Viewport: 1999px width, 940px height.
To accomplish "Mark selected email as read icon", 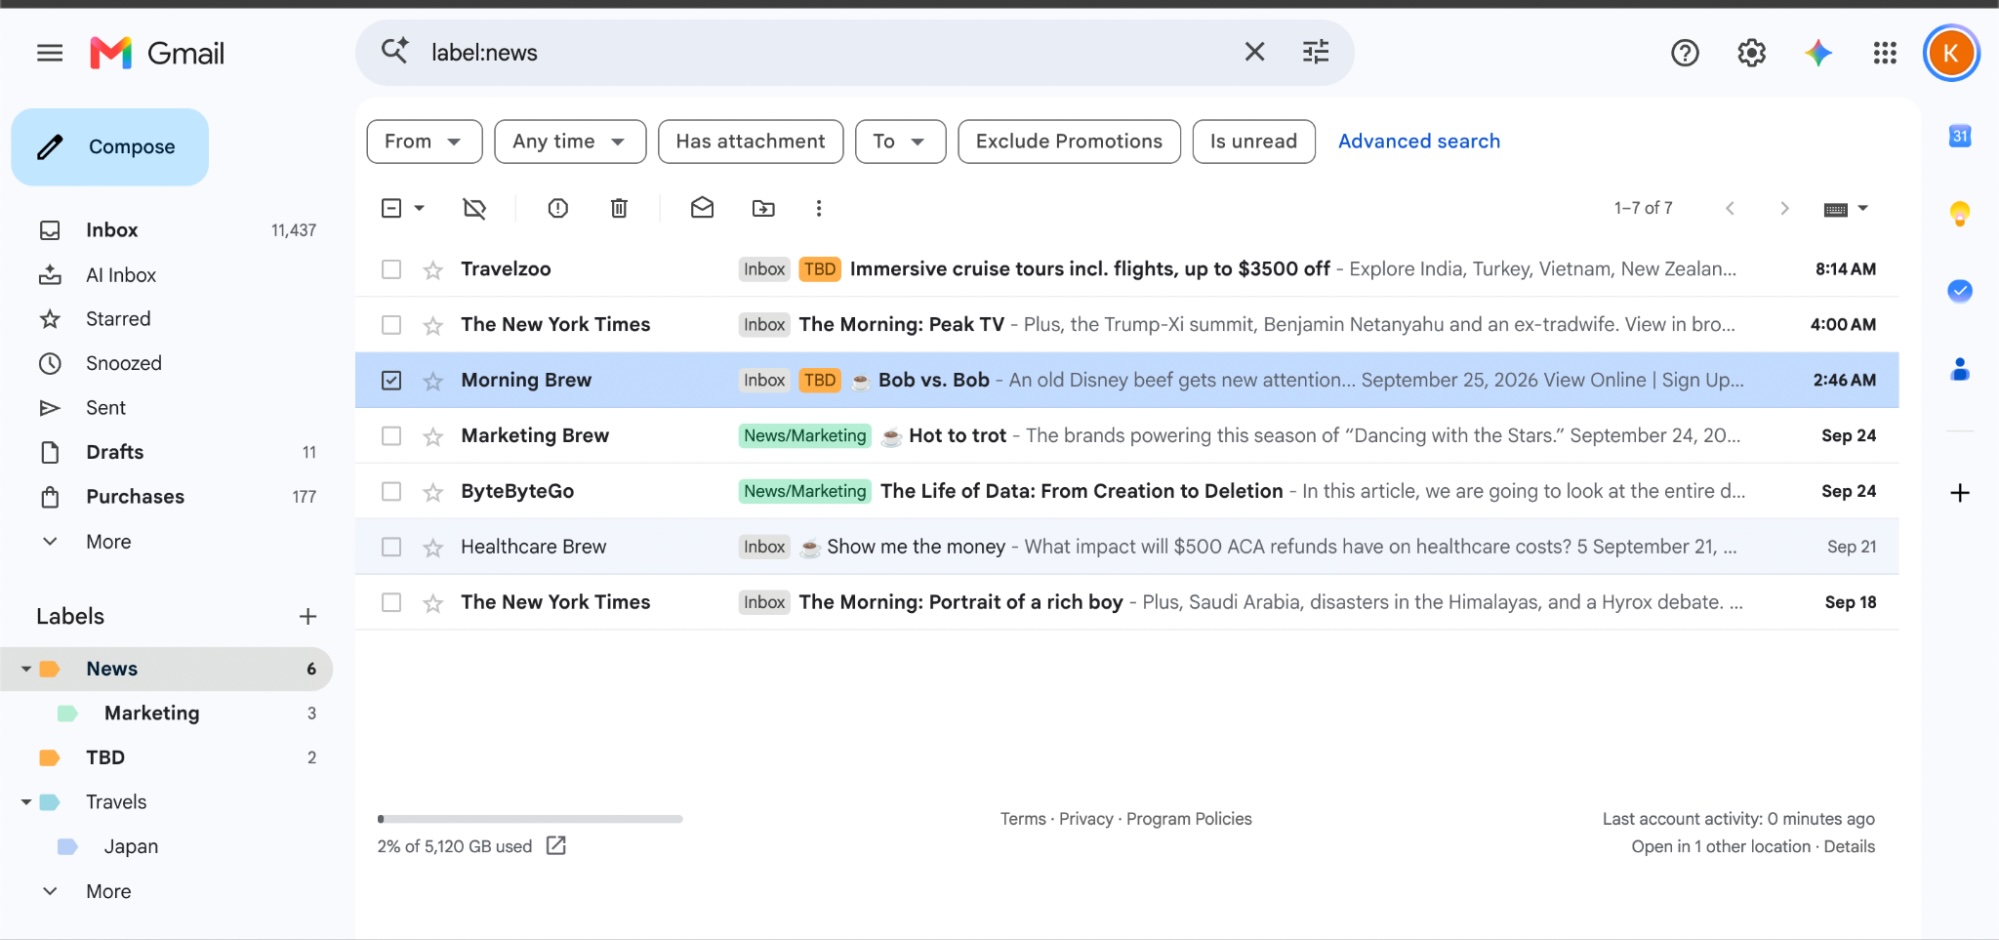I will [x=702, y=208].
